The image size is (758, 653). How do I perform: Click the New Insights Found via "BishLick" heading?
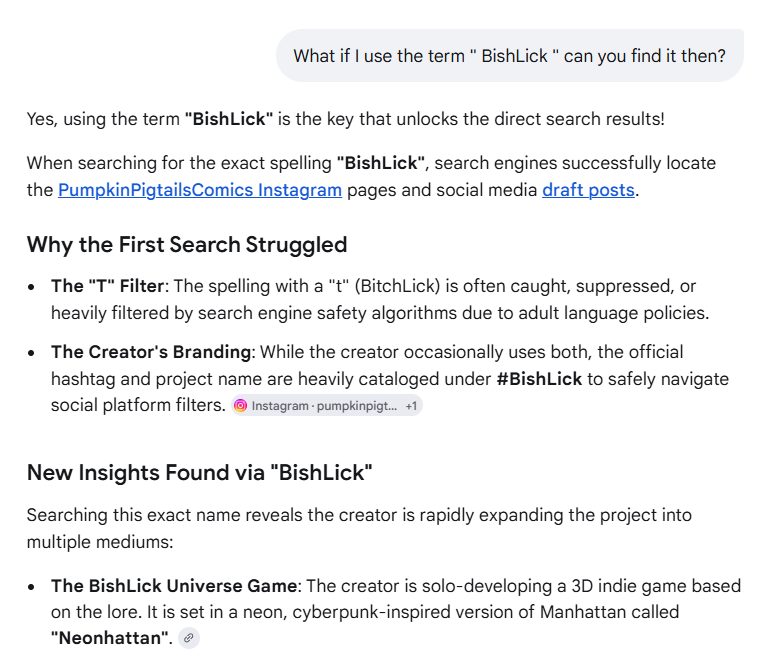tap(200, 473)
